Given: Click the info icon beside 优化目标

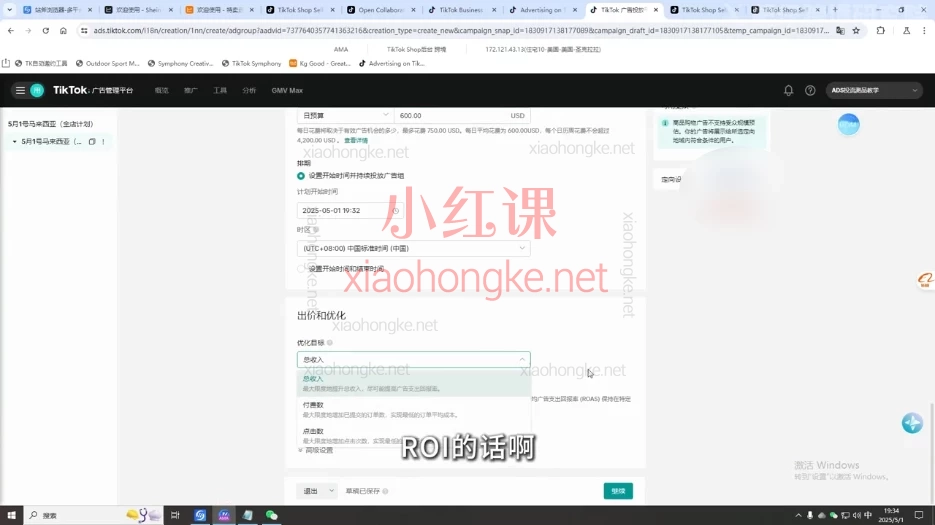Looking at the screenshot, I should point(330,342).
